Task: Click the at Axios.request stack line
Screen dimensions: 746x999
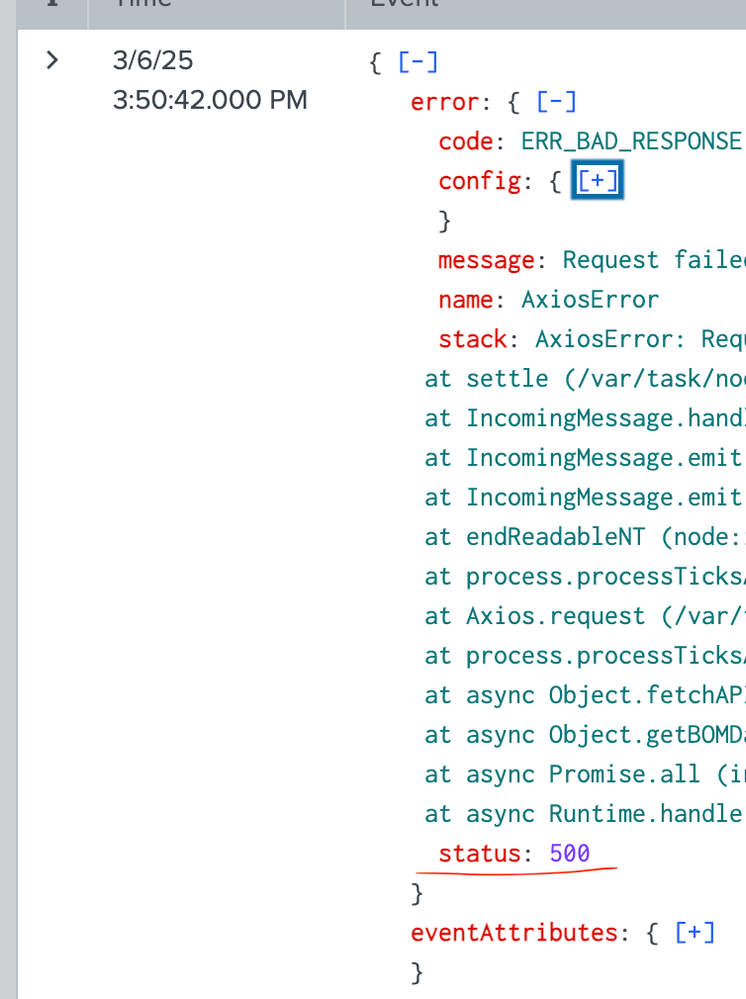Action: 585,615
